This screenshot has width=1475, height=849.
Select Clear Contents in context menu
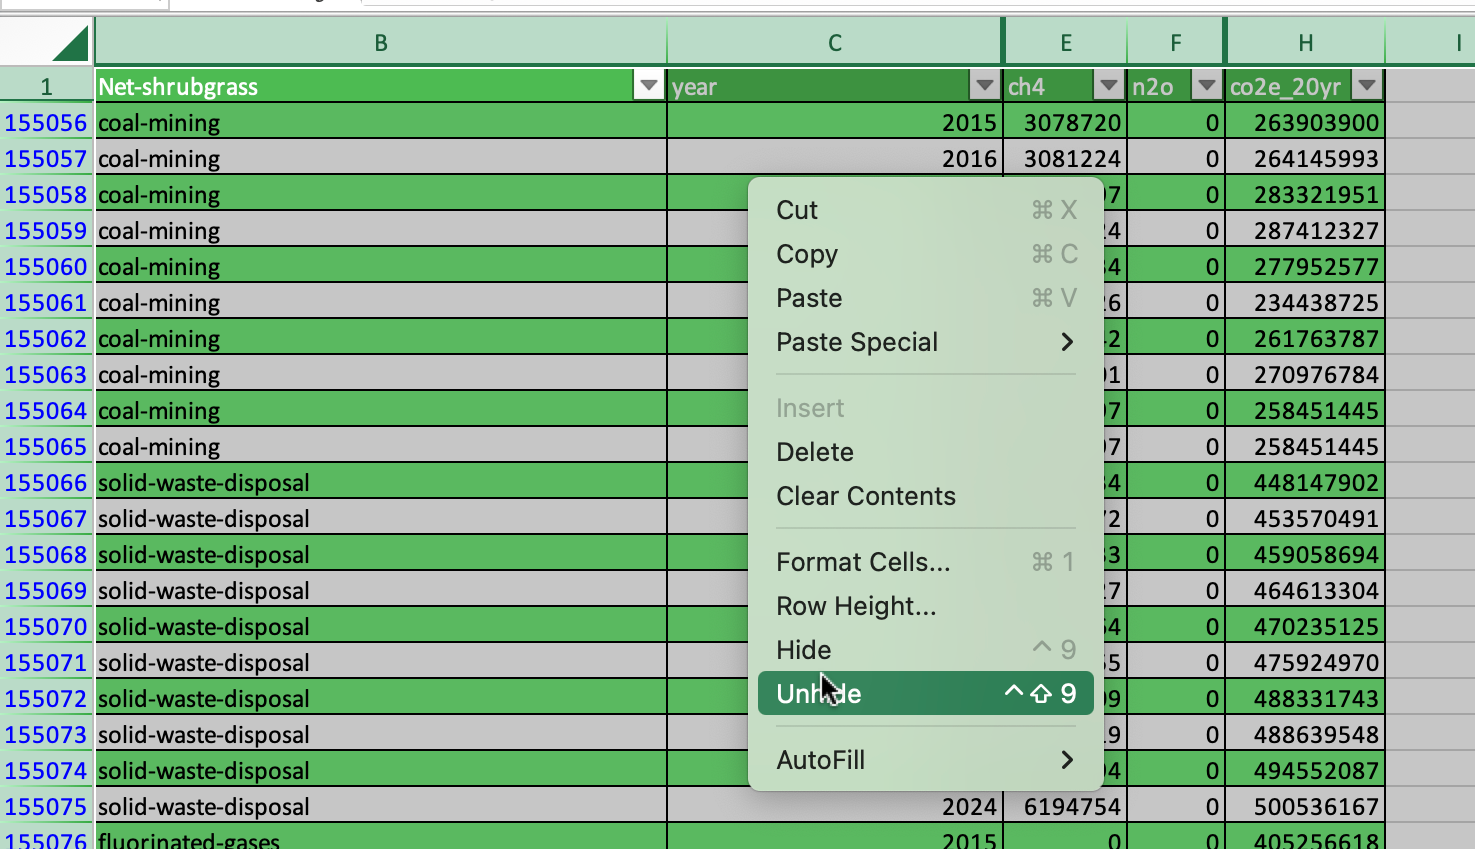pyautogui.click(x=926, y=496)
